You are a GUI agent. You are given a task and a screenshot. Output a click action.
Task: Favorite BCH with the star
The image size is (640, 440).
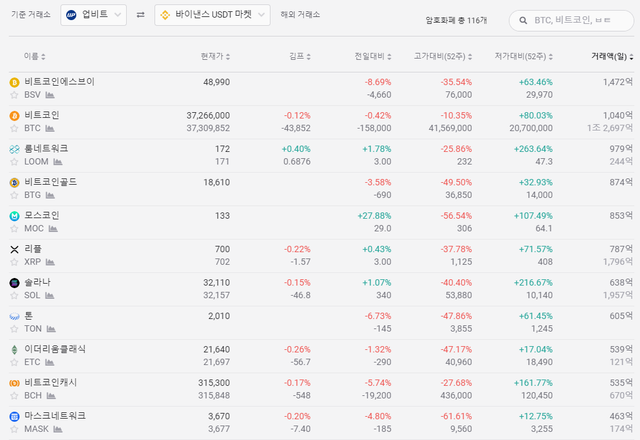[14, 396]
